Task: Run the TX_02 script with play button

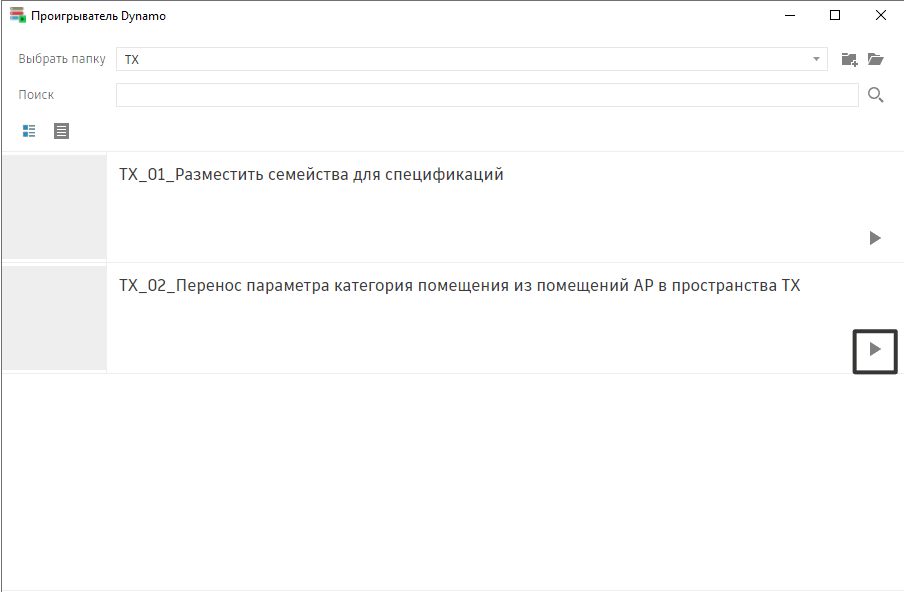Action: pyautogui.click(x=875, y=350)
